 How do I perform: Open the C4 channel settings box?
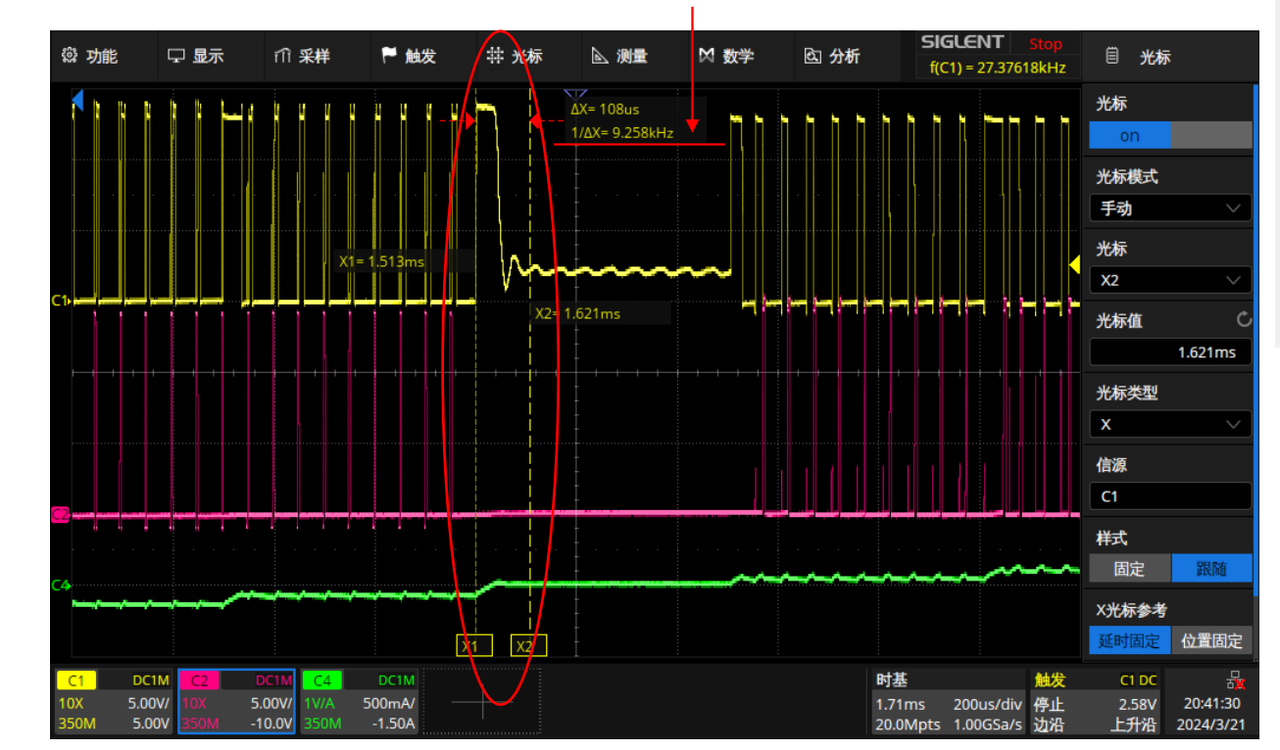click(x=359, y=702)
